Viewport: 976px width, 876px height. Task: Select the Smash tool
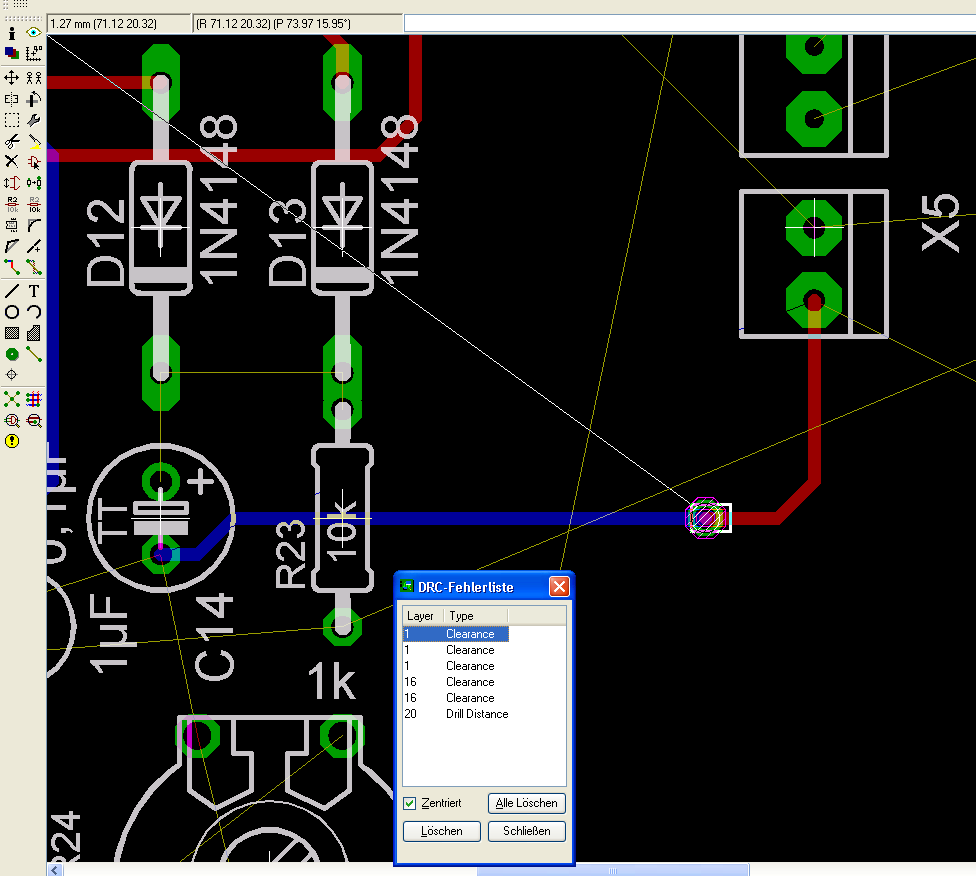11,225
